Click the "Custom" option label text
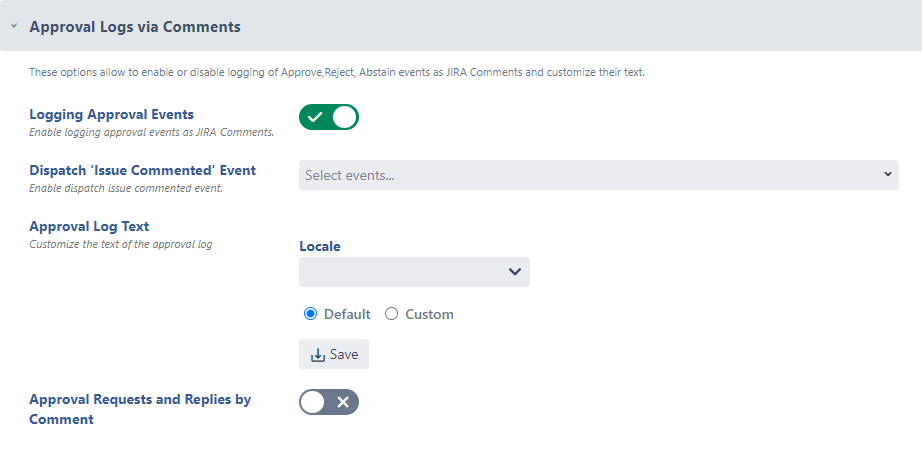The height and width of the screenshot is (454, 922). point(429,314)
